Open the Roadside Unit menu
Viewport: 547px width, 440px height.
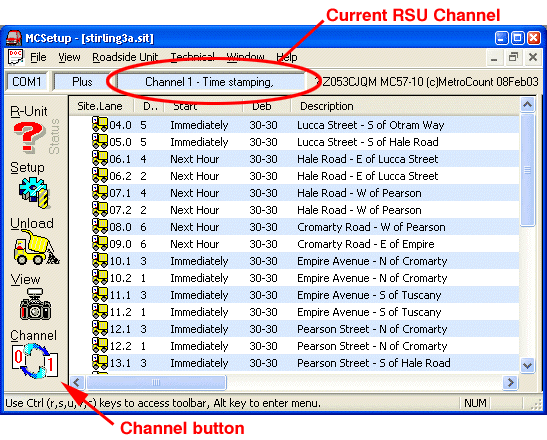pyautogui.click(x=125, y=57)
